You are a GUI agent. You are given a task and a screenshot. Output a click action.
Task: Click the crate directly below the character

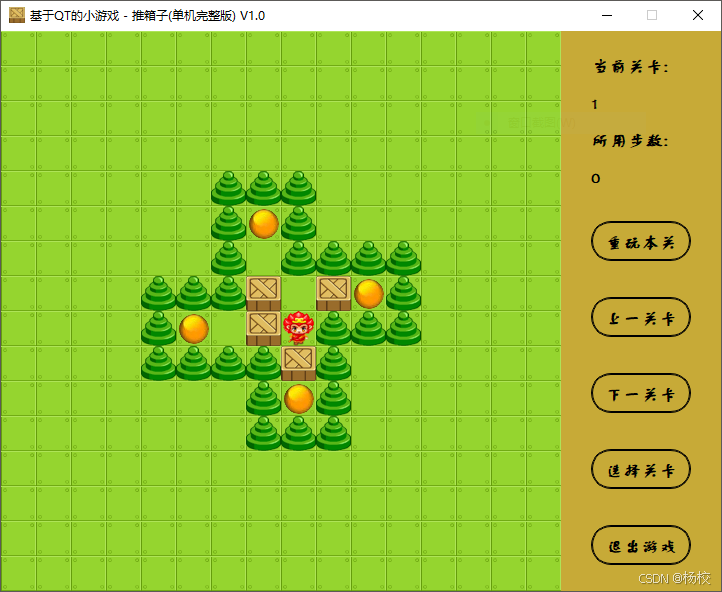pos(298,363)
